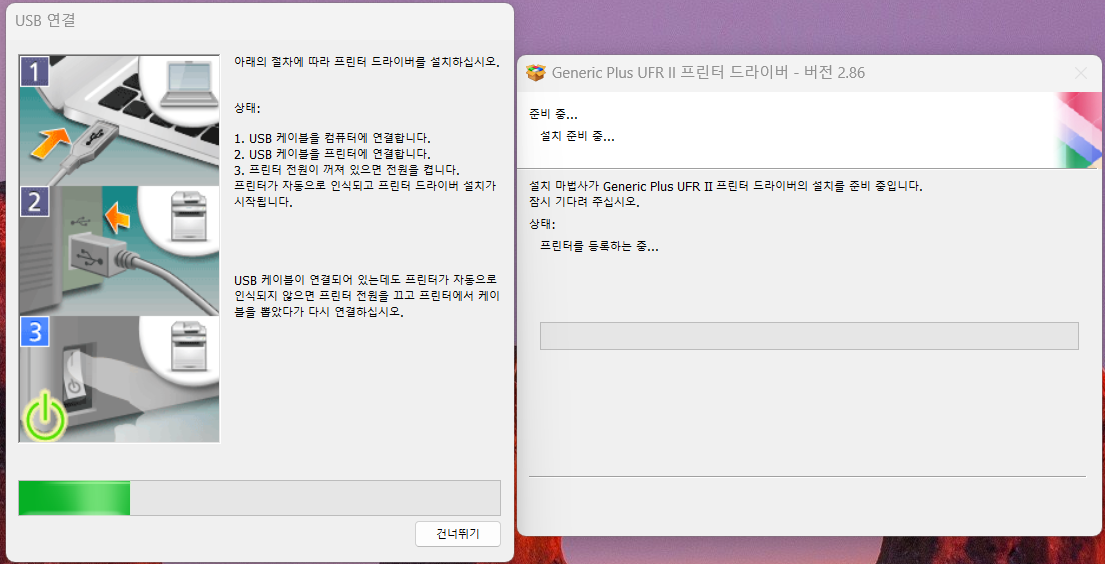Click the printer icon in step 3 image

point(189,346)
